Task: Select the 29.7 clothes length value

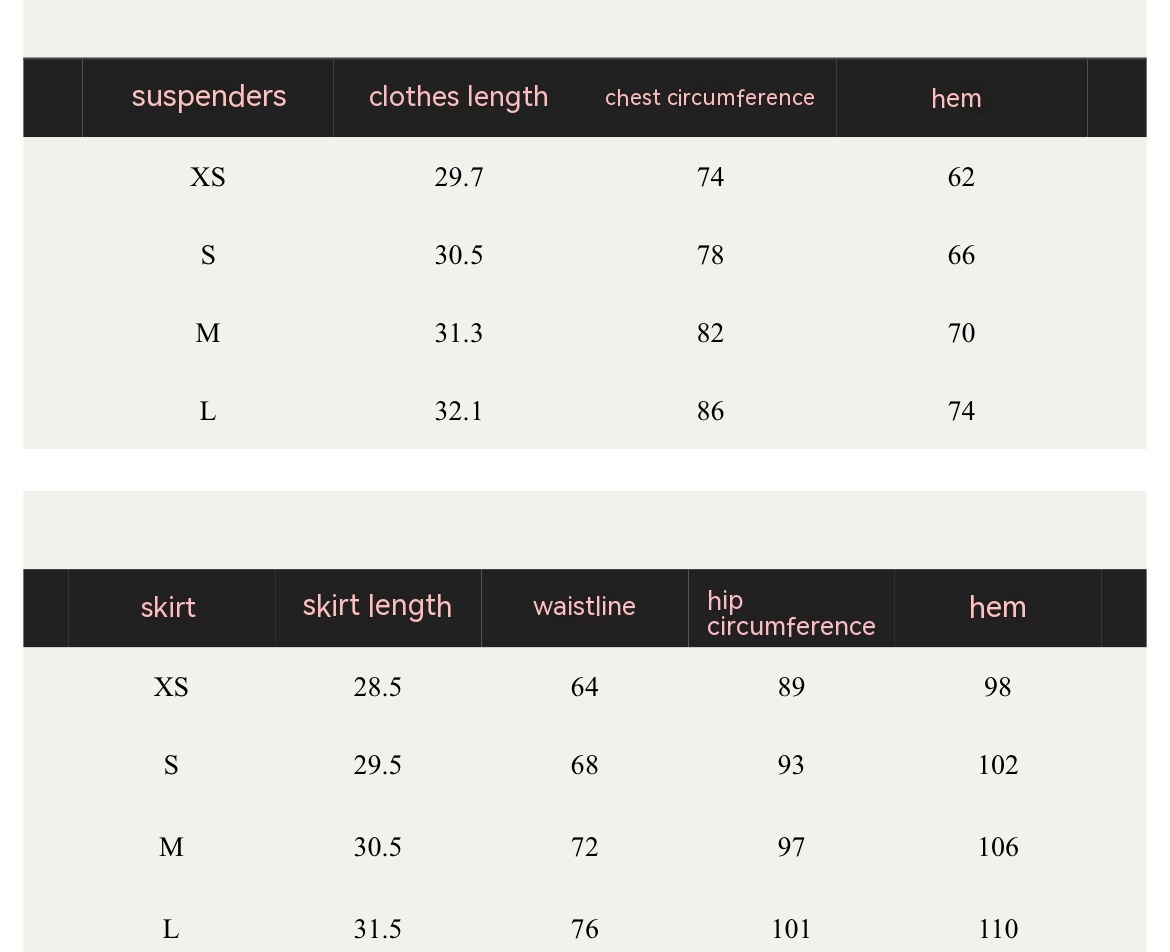Action: tap(458, 177)
